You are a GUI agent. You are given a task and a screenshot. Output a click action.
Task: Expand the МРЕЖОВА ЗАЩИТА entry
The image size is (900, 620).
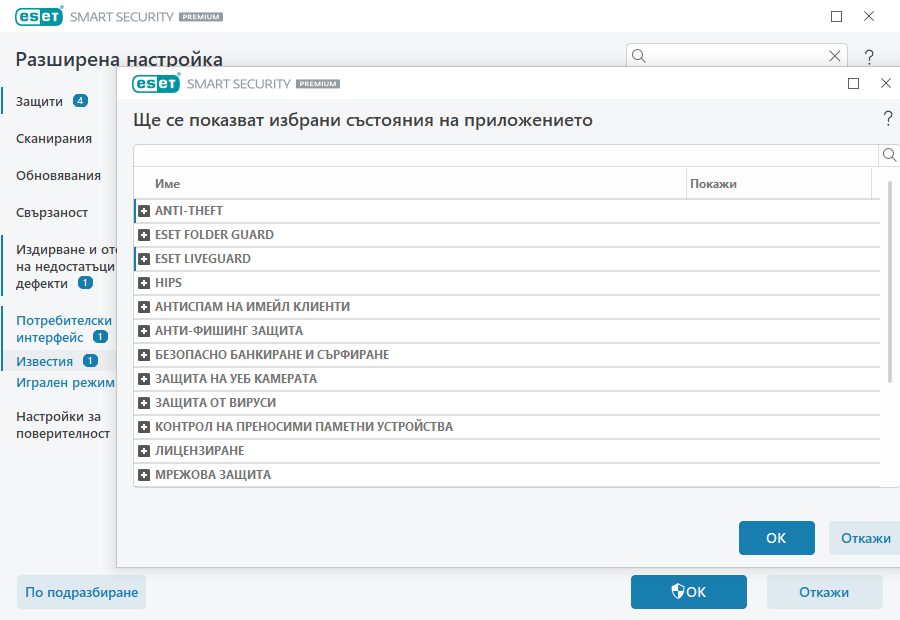143,474
